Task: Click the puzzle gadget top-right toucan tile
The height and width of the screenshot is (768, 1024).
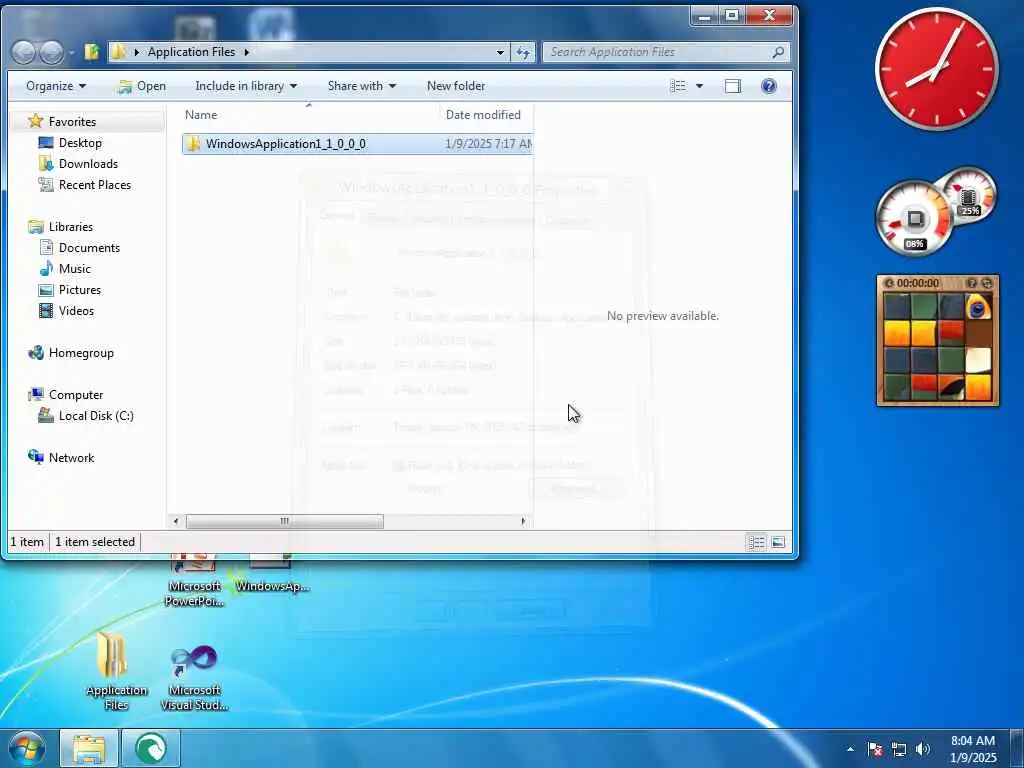Action: [978, 306]
